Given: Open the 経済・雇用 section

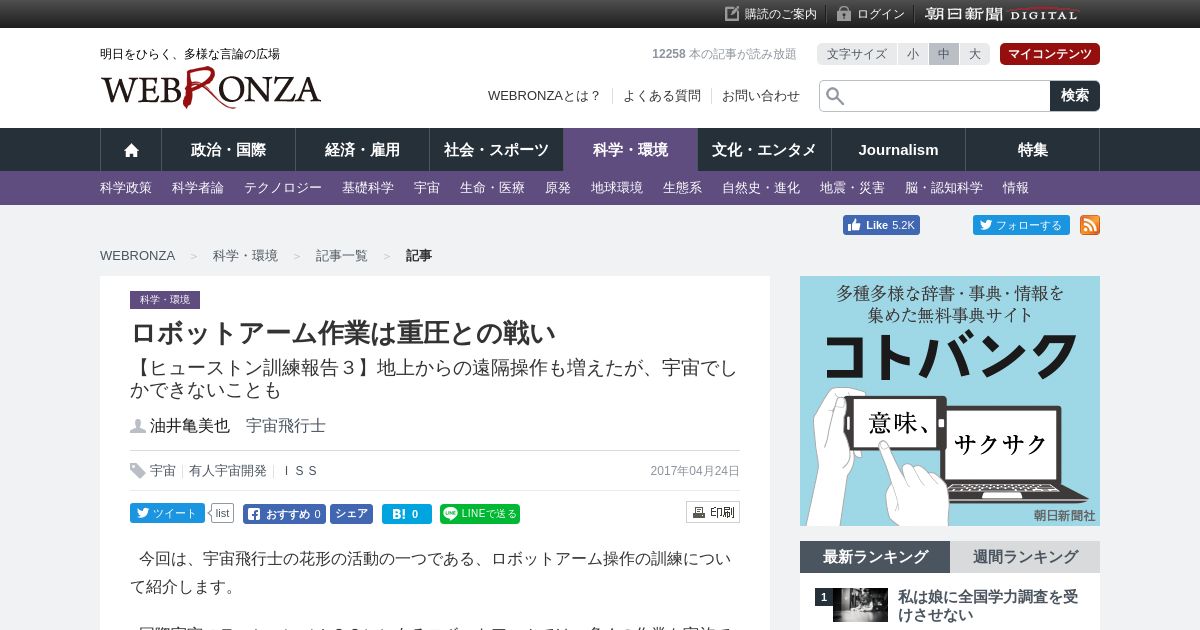Looking at the screenshot, I should 362,150.
